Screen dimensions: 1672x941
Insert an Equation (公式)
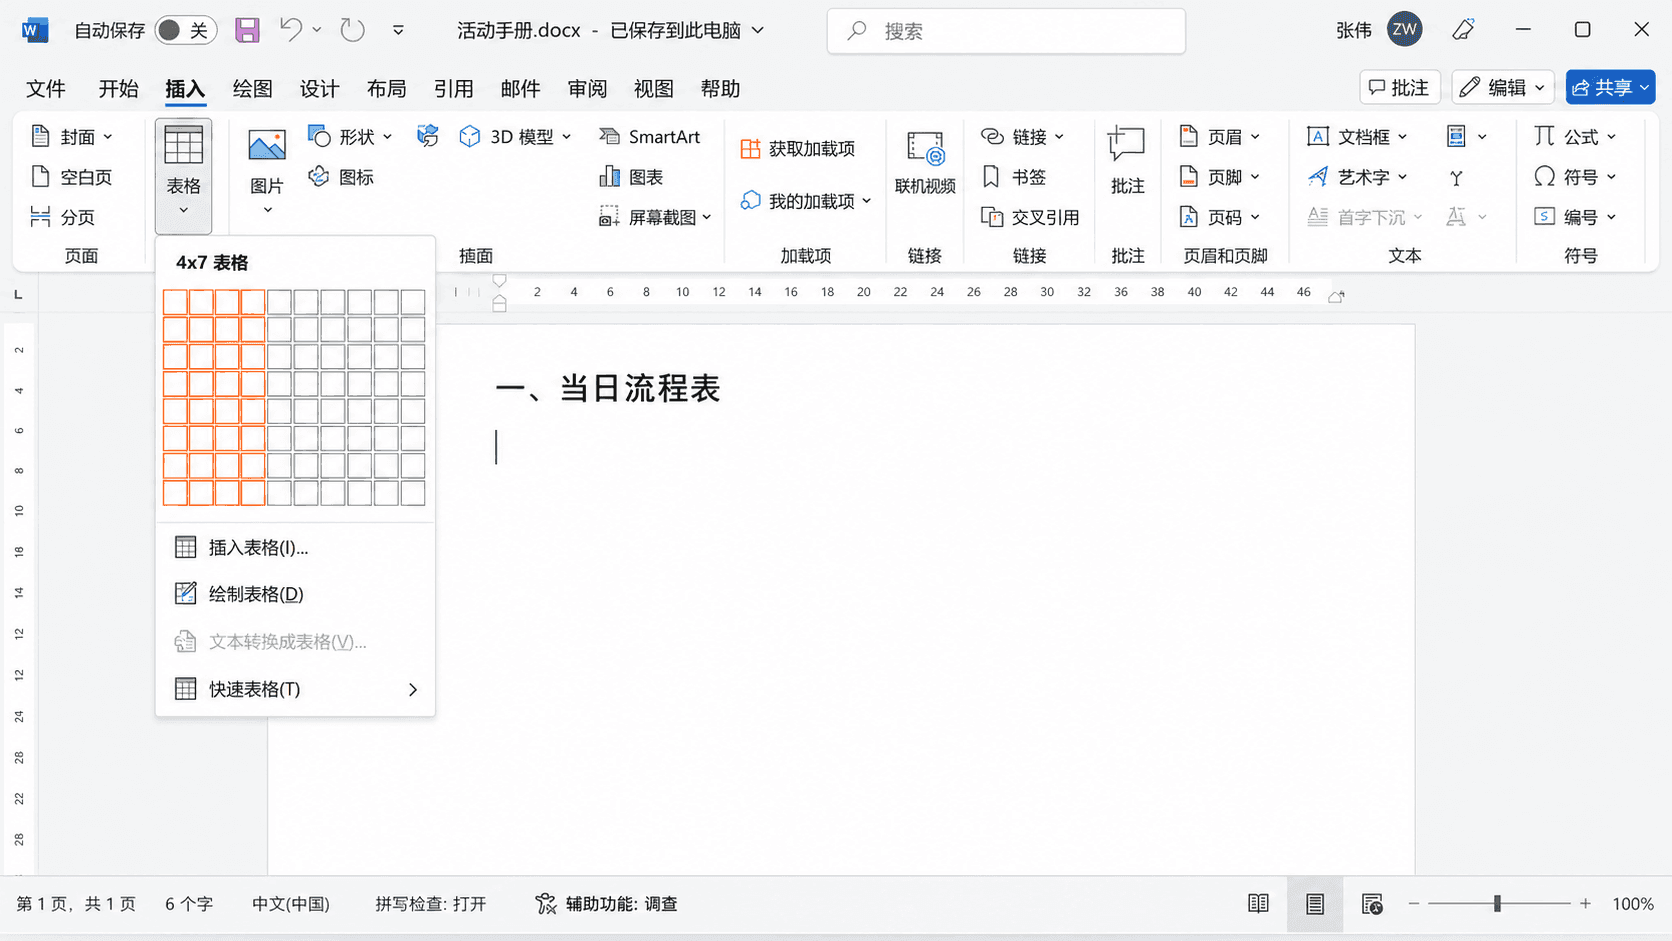(1575, 137)
